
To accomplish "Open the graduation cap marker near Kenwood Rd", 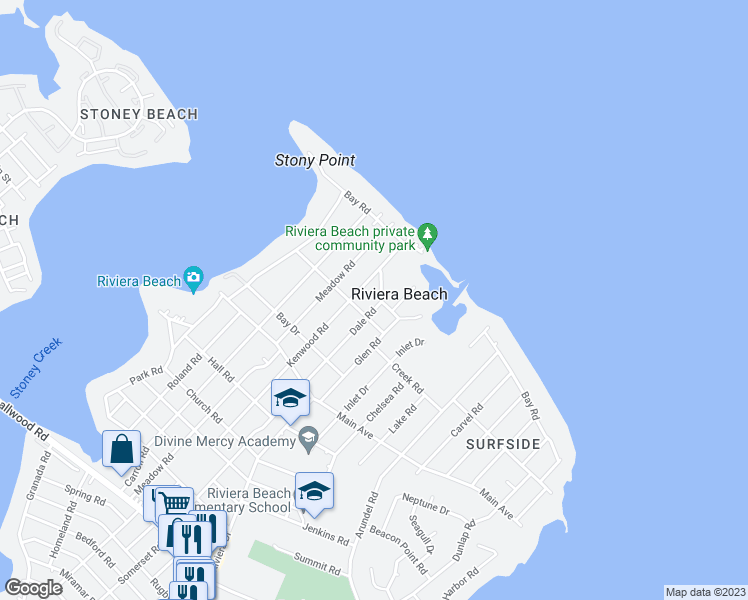I will (x=290, y=401).
